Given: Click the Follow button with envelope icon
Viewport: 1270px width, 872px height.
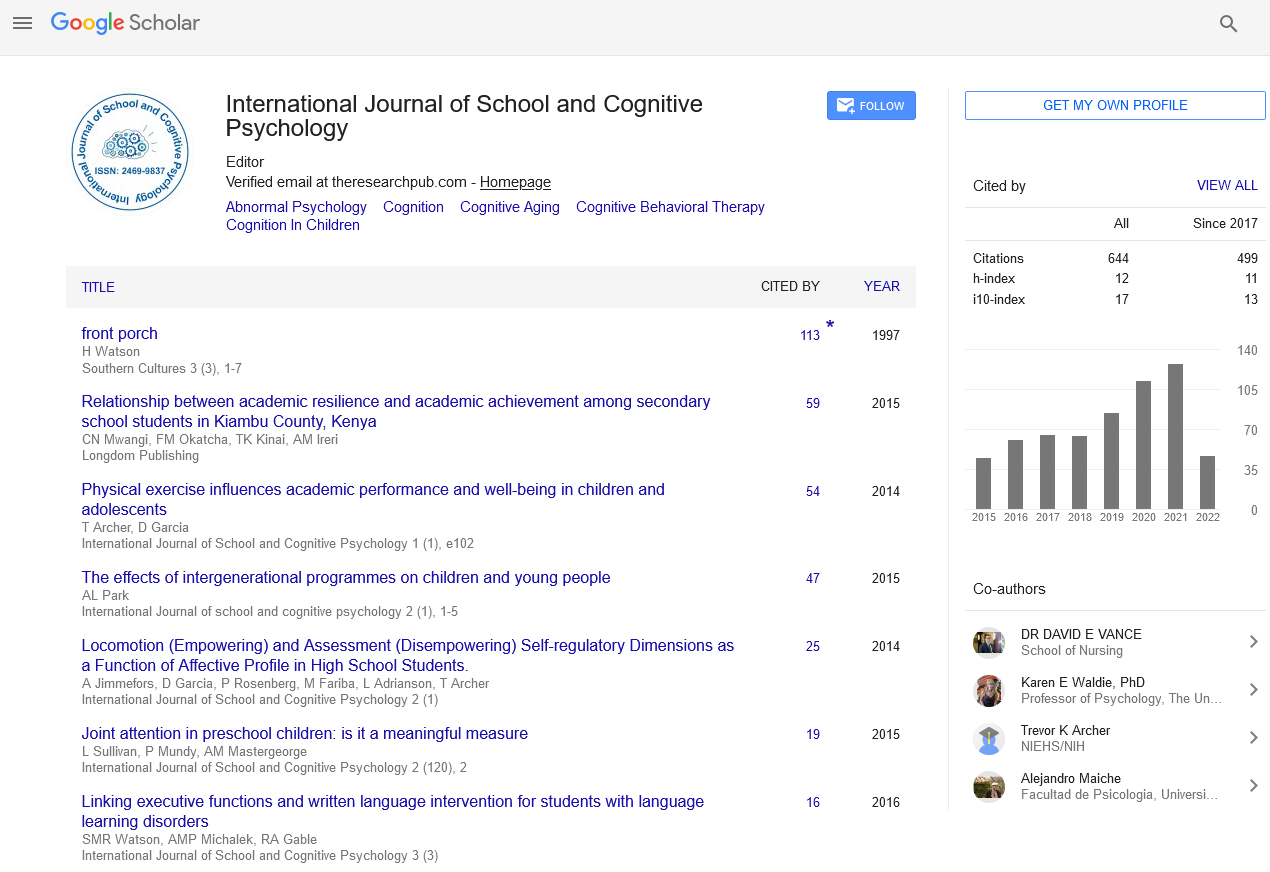Looking at the screenshot, I should coord(871,106).
